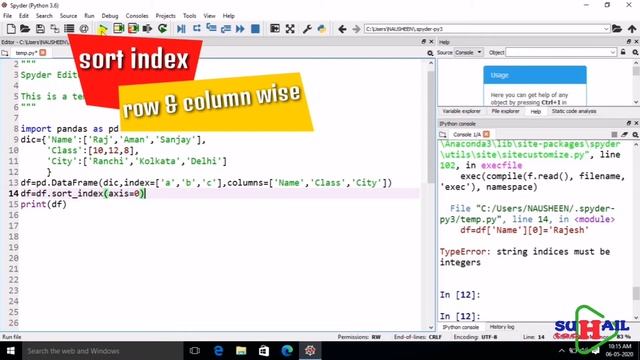The height and width of the screenshot is (360, 640).
Task: Select the temp.py editor tab
Action: tap(26, 53)
